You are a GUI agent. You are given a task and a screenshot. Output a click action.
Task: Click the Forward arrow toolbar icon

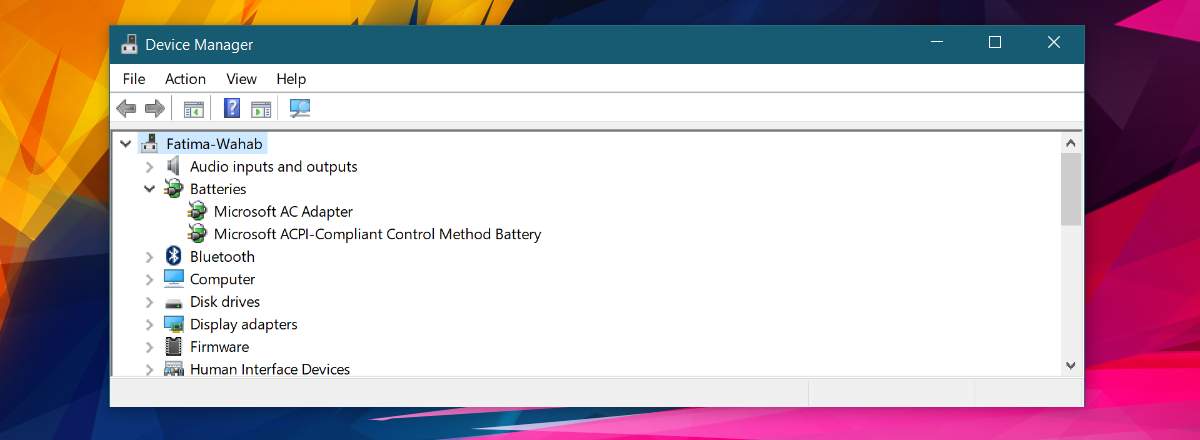pyautogui.click(x=154, y=108)
